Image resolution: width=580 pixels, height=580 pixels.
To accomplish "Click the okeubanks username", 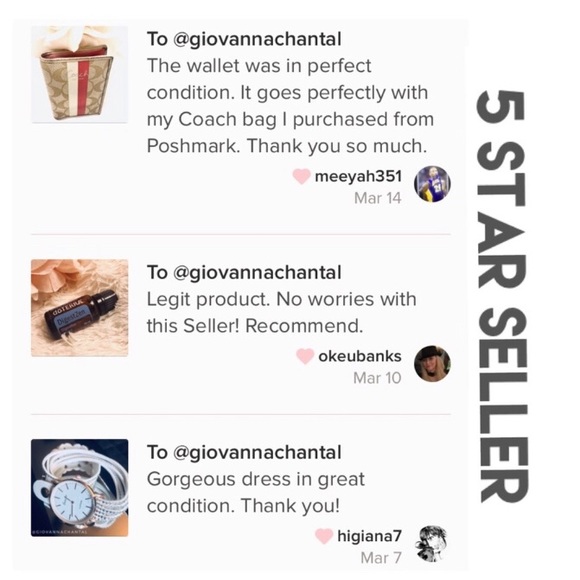I will (x=360, y=356).
